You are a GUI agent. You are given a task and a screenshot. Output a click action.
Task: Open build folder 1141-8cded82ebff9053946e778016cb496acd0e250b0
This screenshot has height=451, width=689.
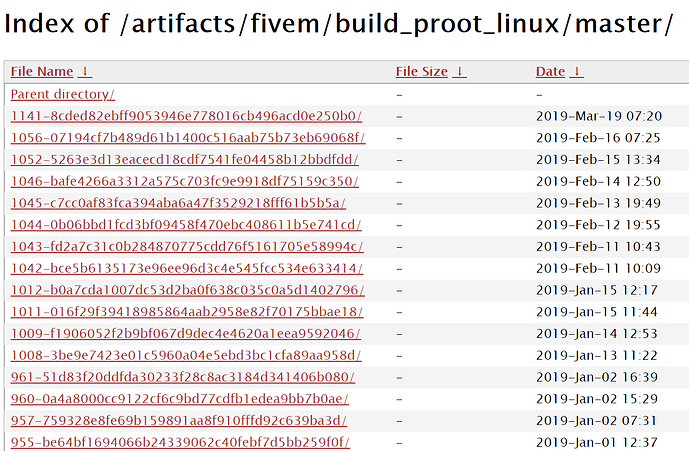click(186, 116)
